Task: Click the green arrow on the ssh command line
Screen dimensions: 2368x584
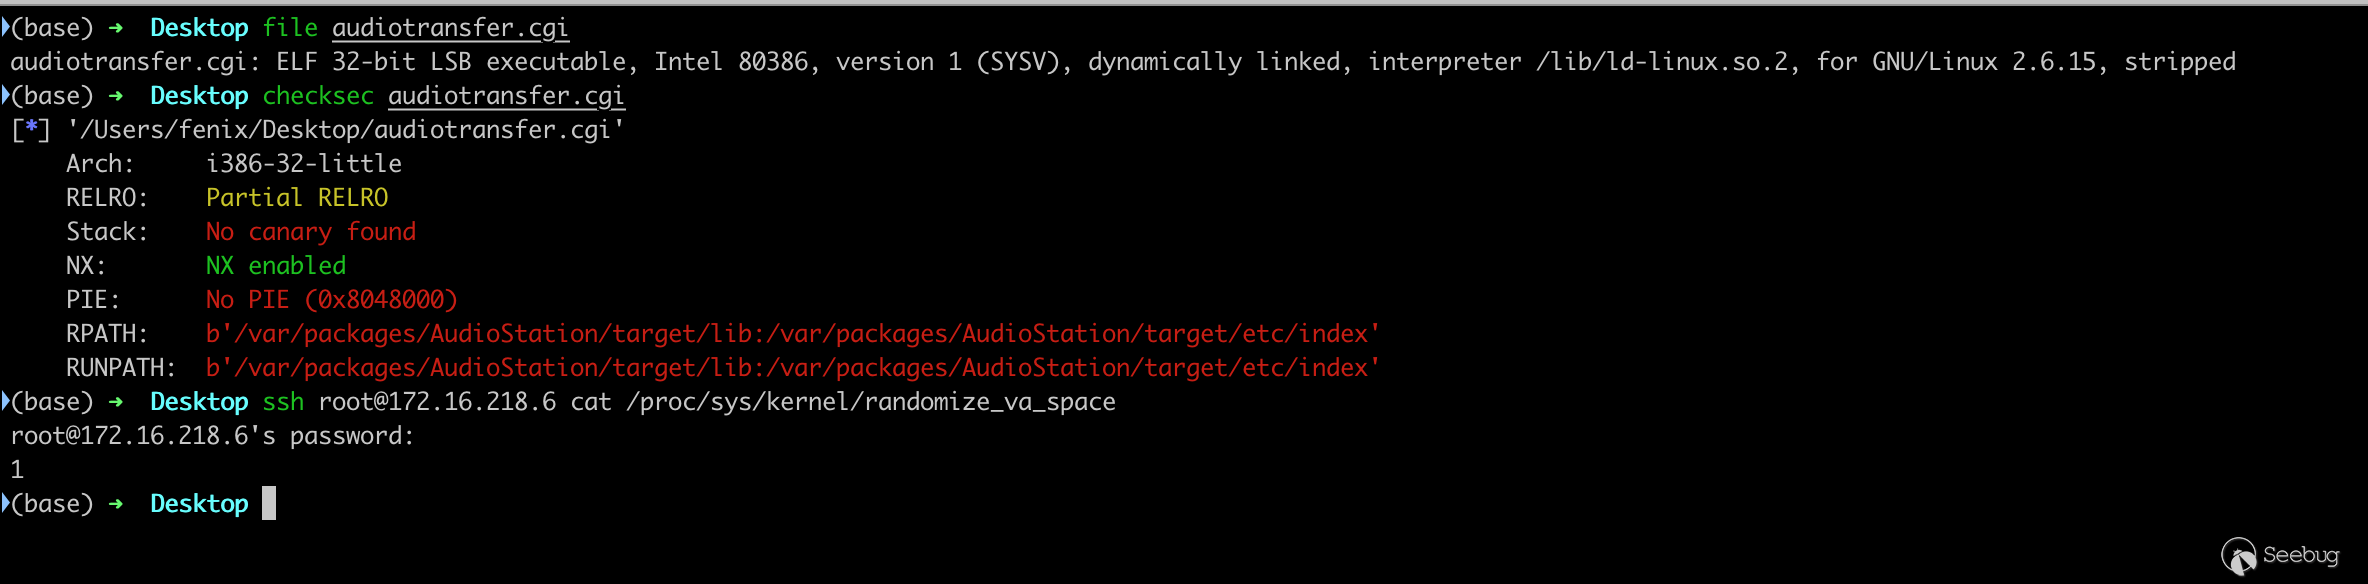Action: point(116,402)
